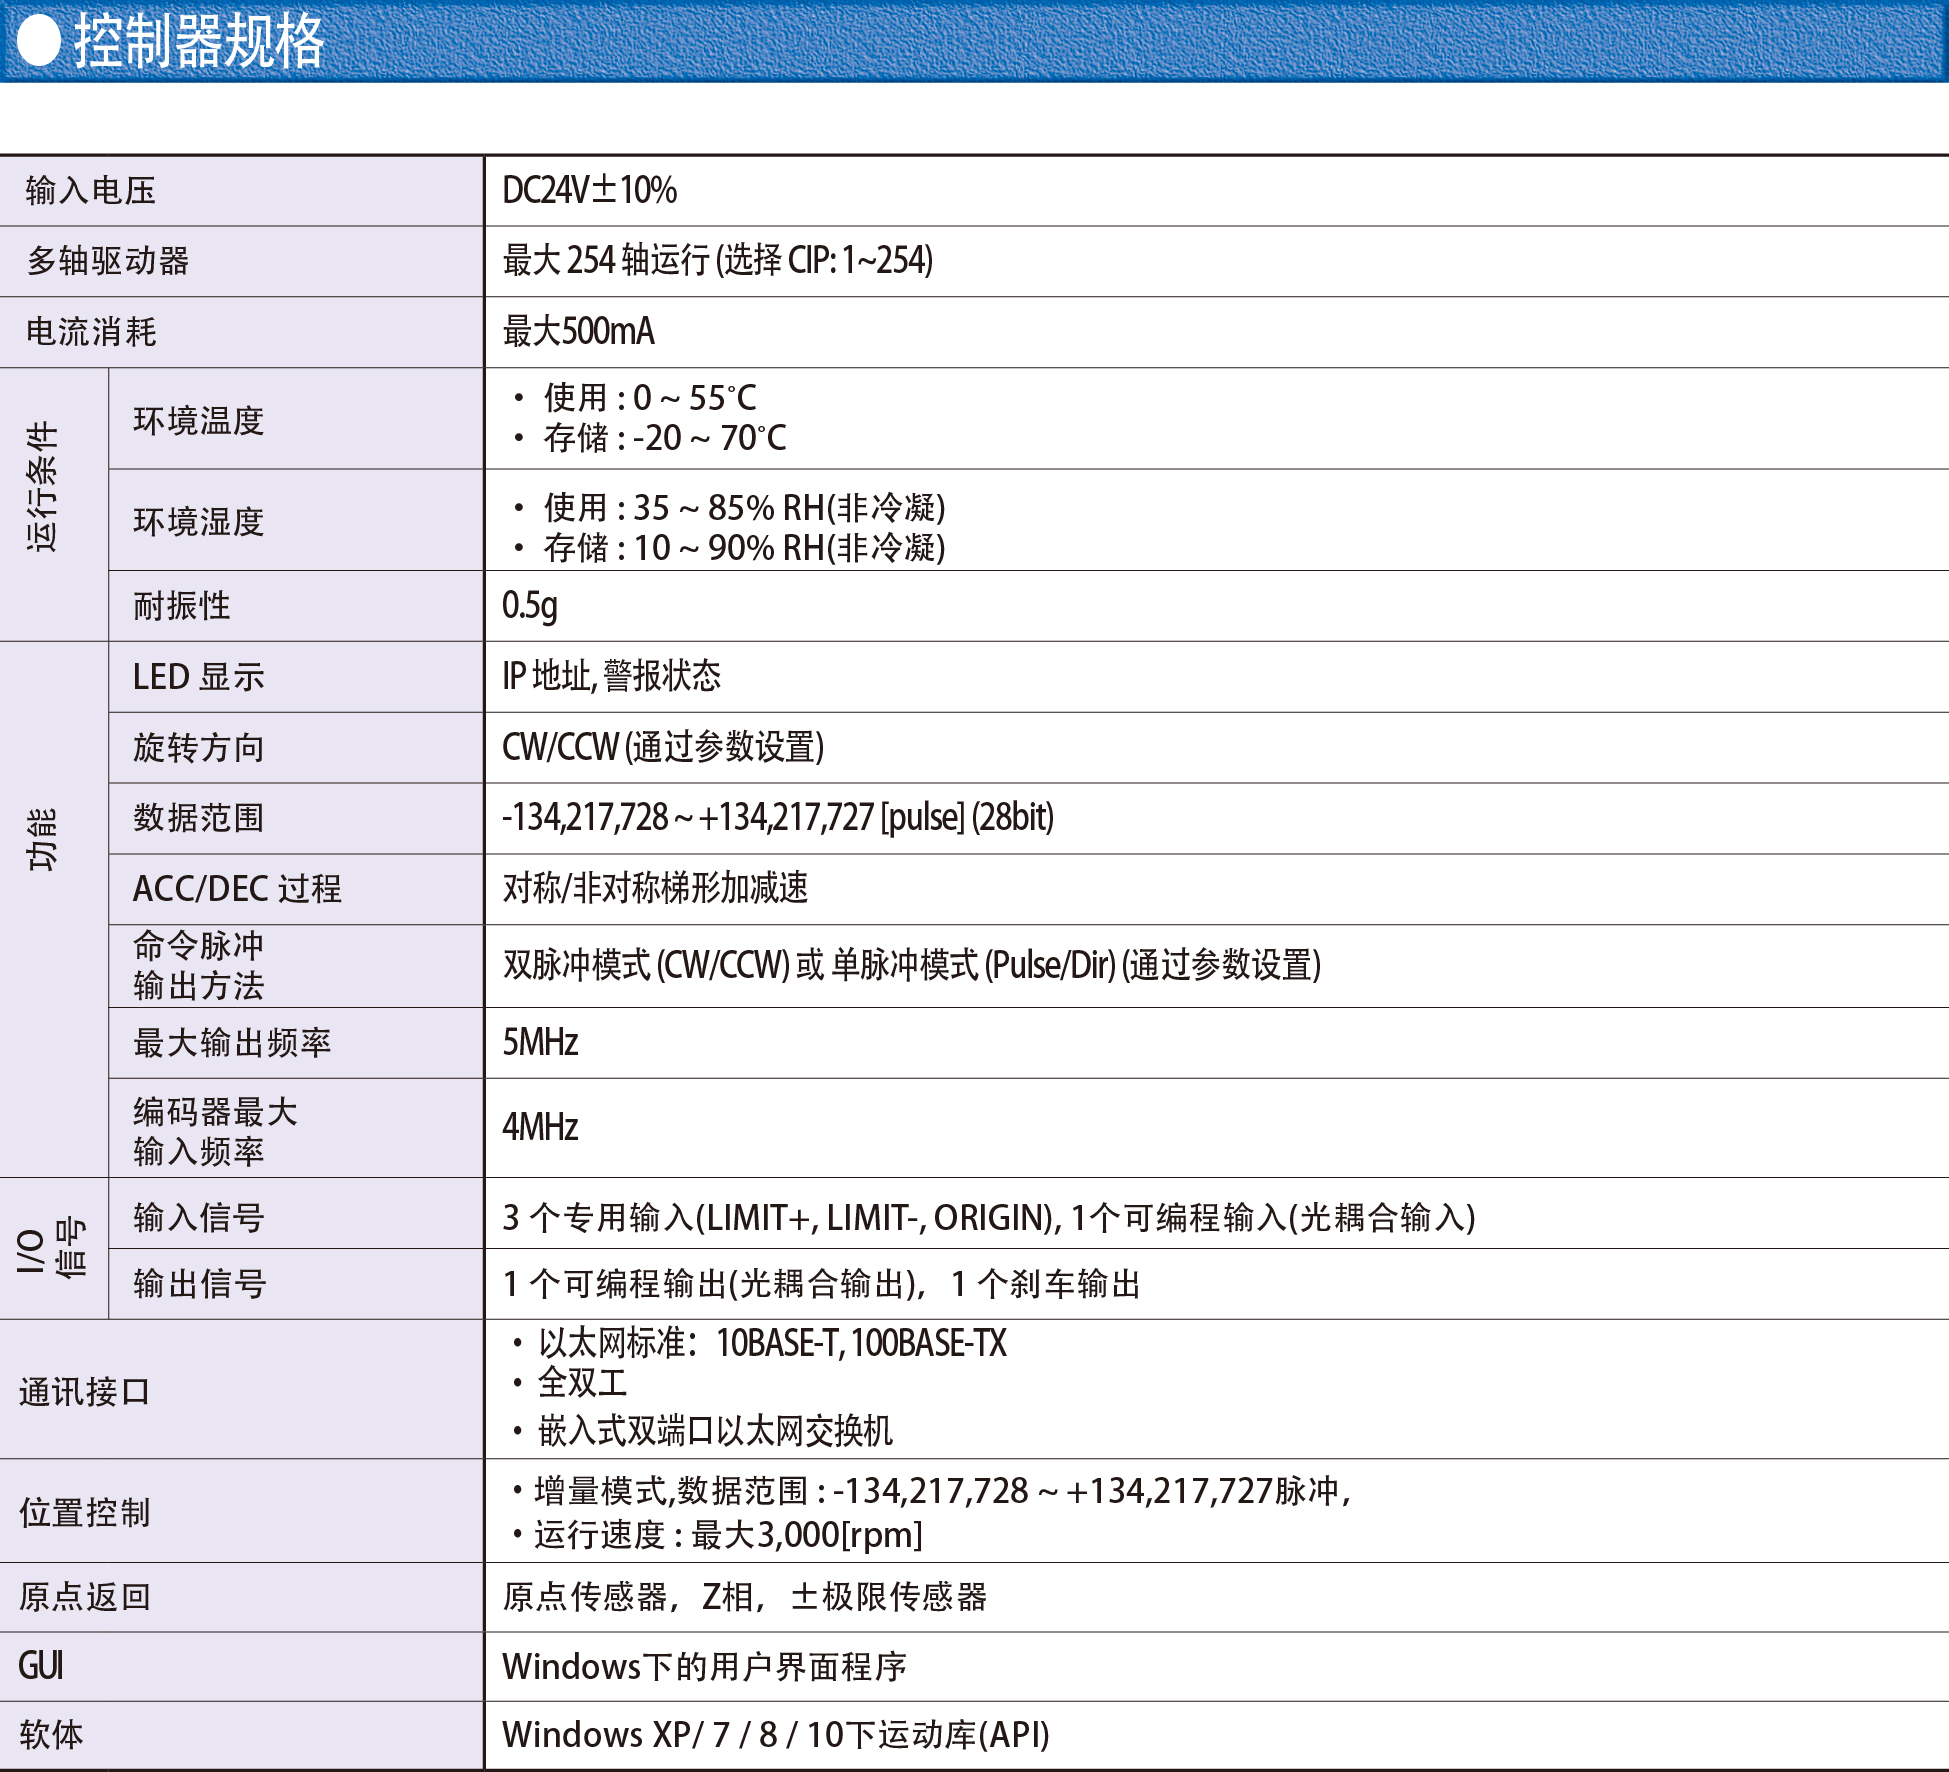Click the 控制器规格 header title

[x=199, y=42]
